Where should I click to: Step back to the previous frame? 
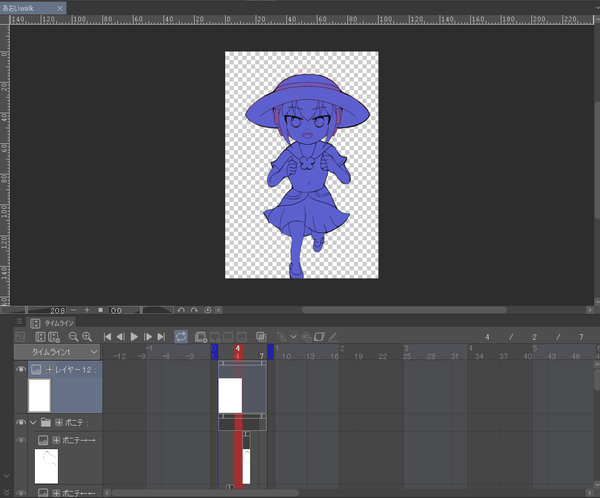point(121,337)
